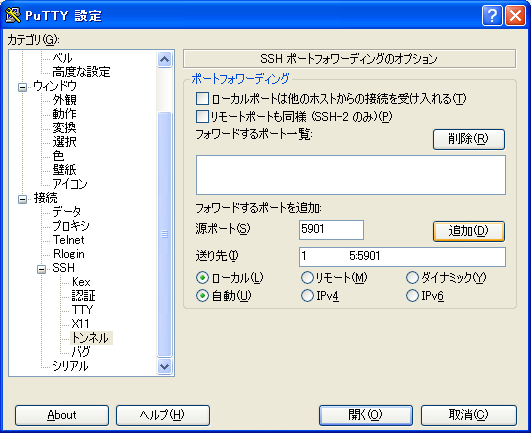Choose the IPv4 radio button
This screenshot has height=433, width=531.
point(307,296)
